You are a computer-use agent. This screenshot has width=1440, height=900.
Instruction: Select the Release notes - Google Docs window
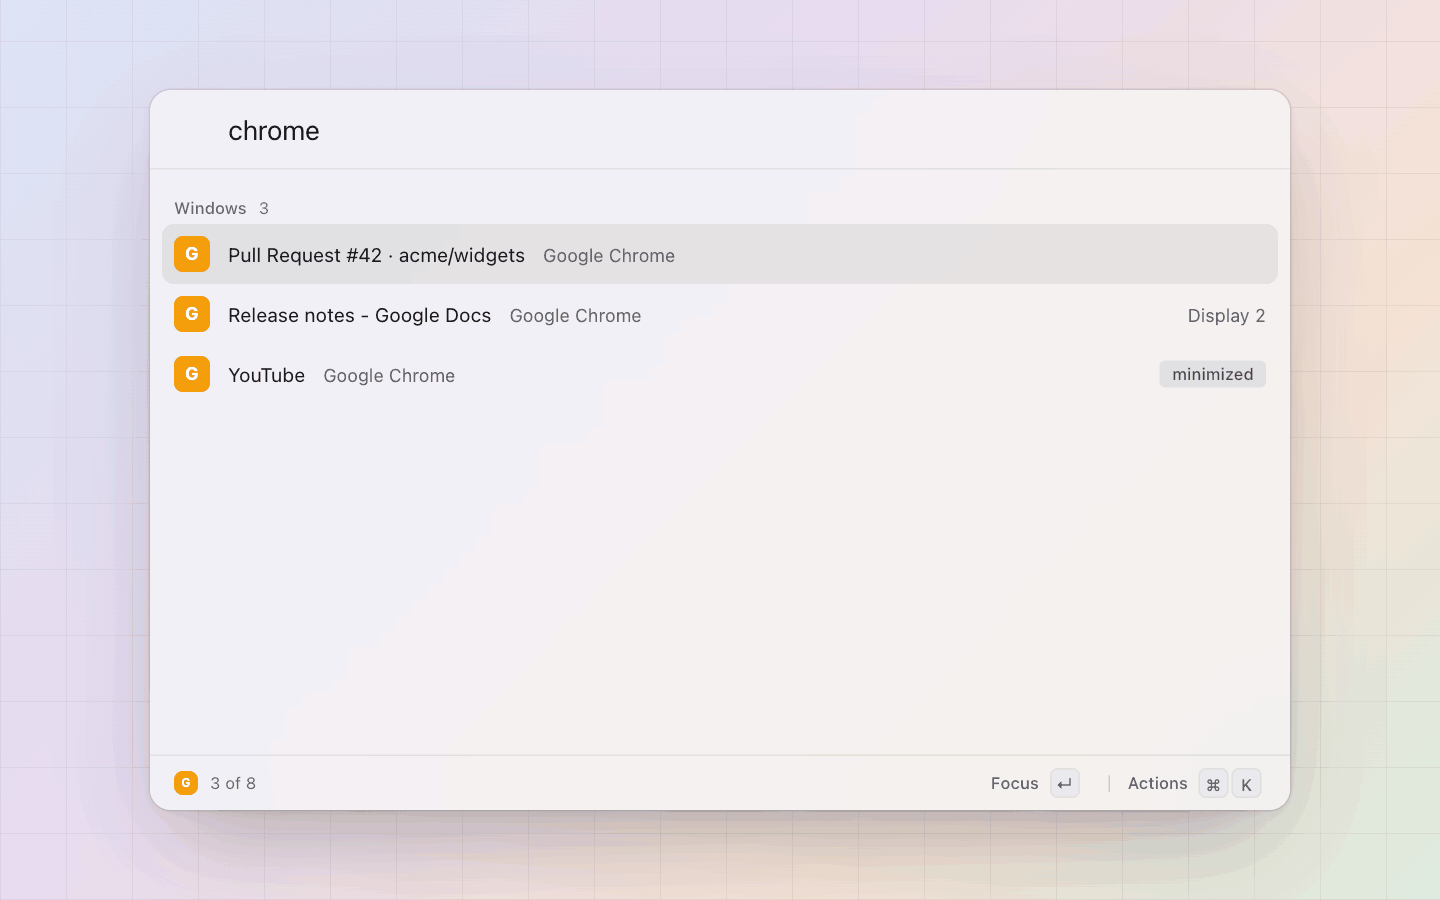(720, 314)
